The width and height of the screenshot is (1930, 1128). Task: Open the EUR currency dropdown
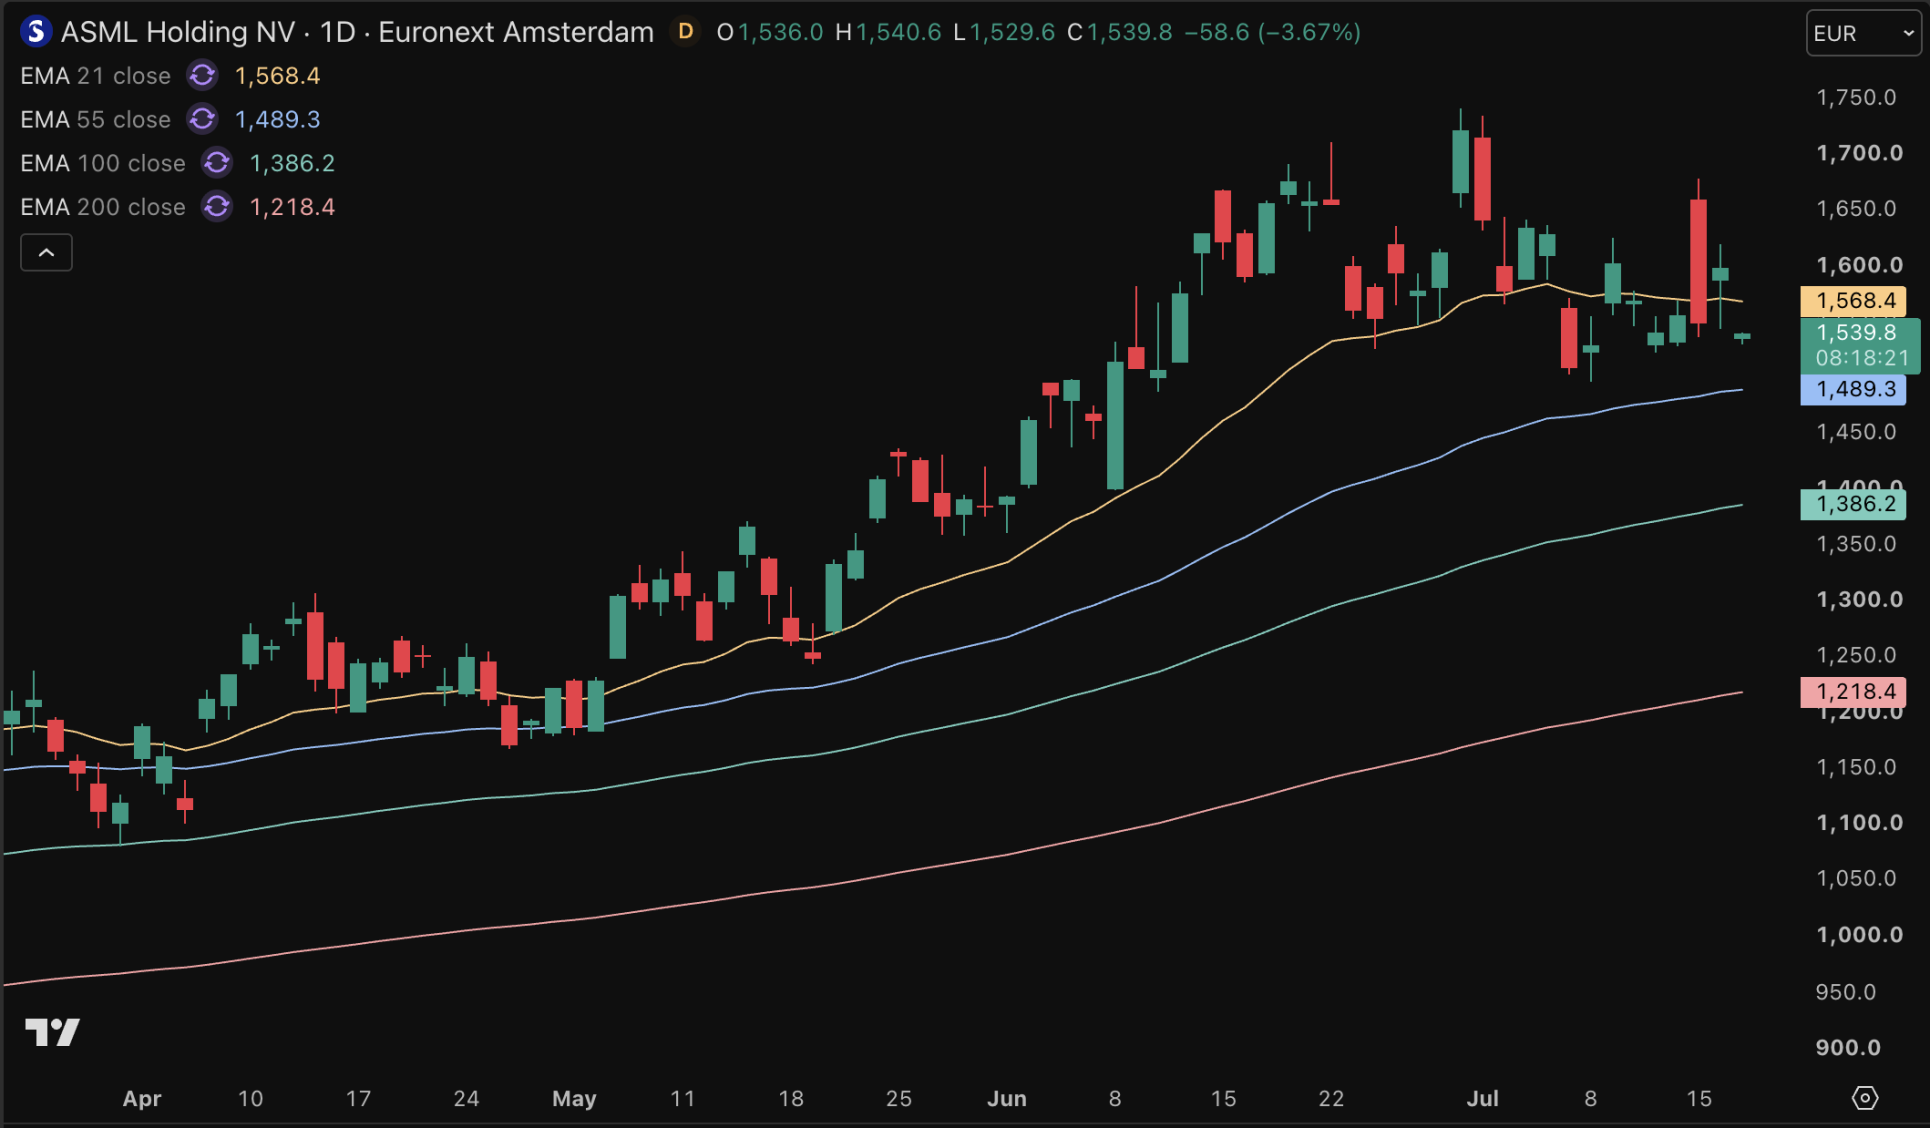[x=1864, y=33]
